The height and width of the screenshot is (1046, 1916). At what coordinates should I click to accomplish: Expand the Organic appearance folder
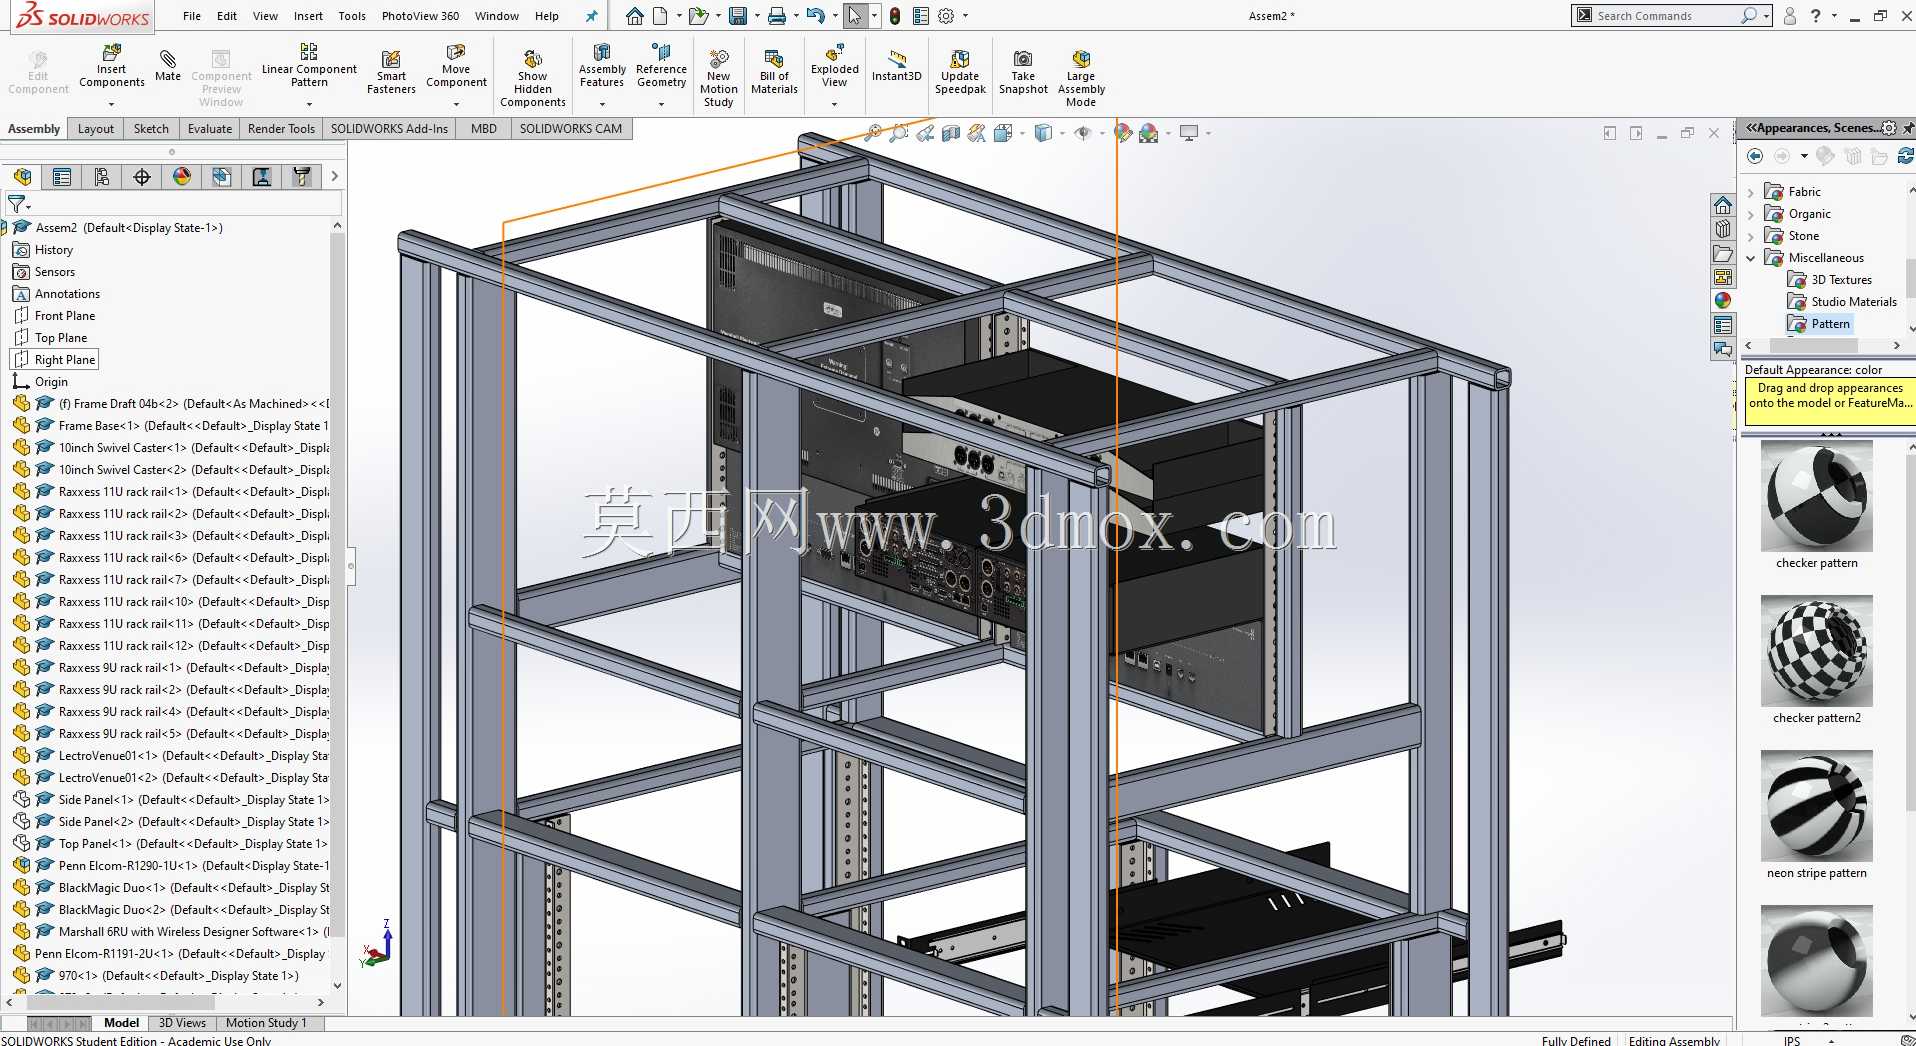pos(1750,214)
